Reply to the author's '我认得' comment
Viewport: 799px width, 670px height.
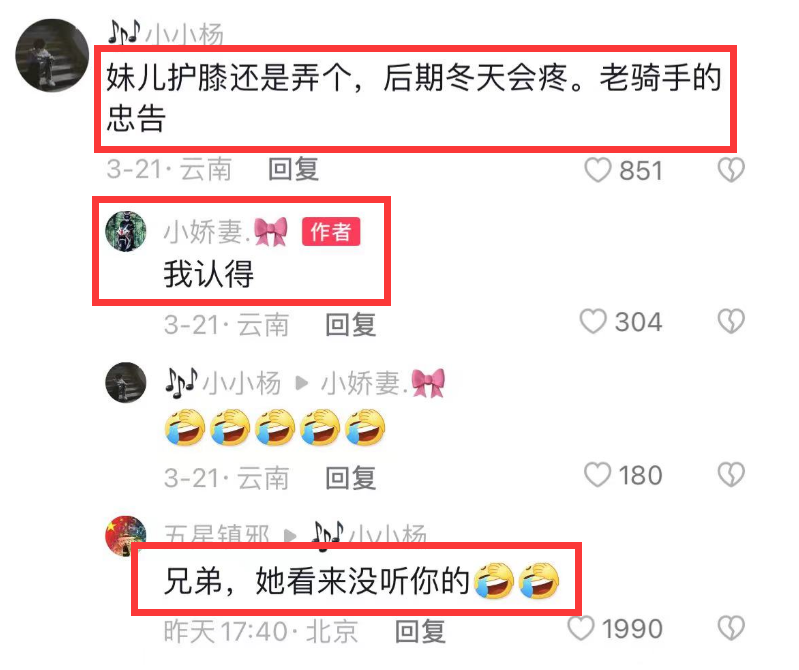pyautogui.click(x=351, y=325)
